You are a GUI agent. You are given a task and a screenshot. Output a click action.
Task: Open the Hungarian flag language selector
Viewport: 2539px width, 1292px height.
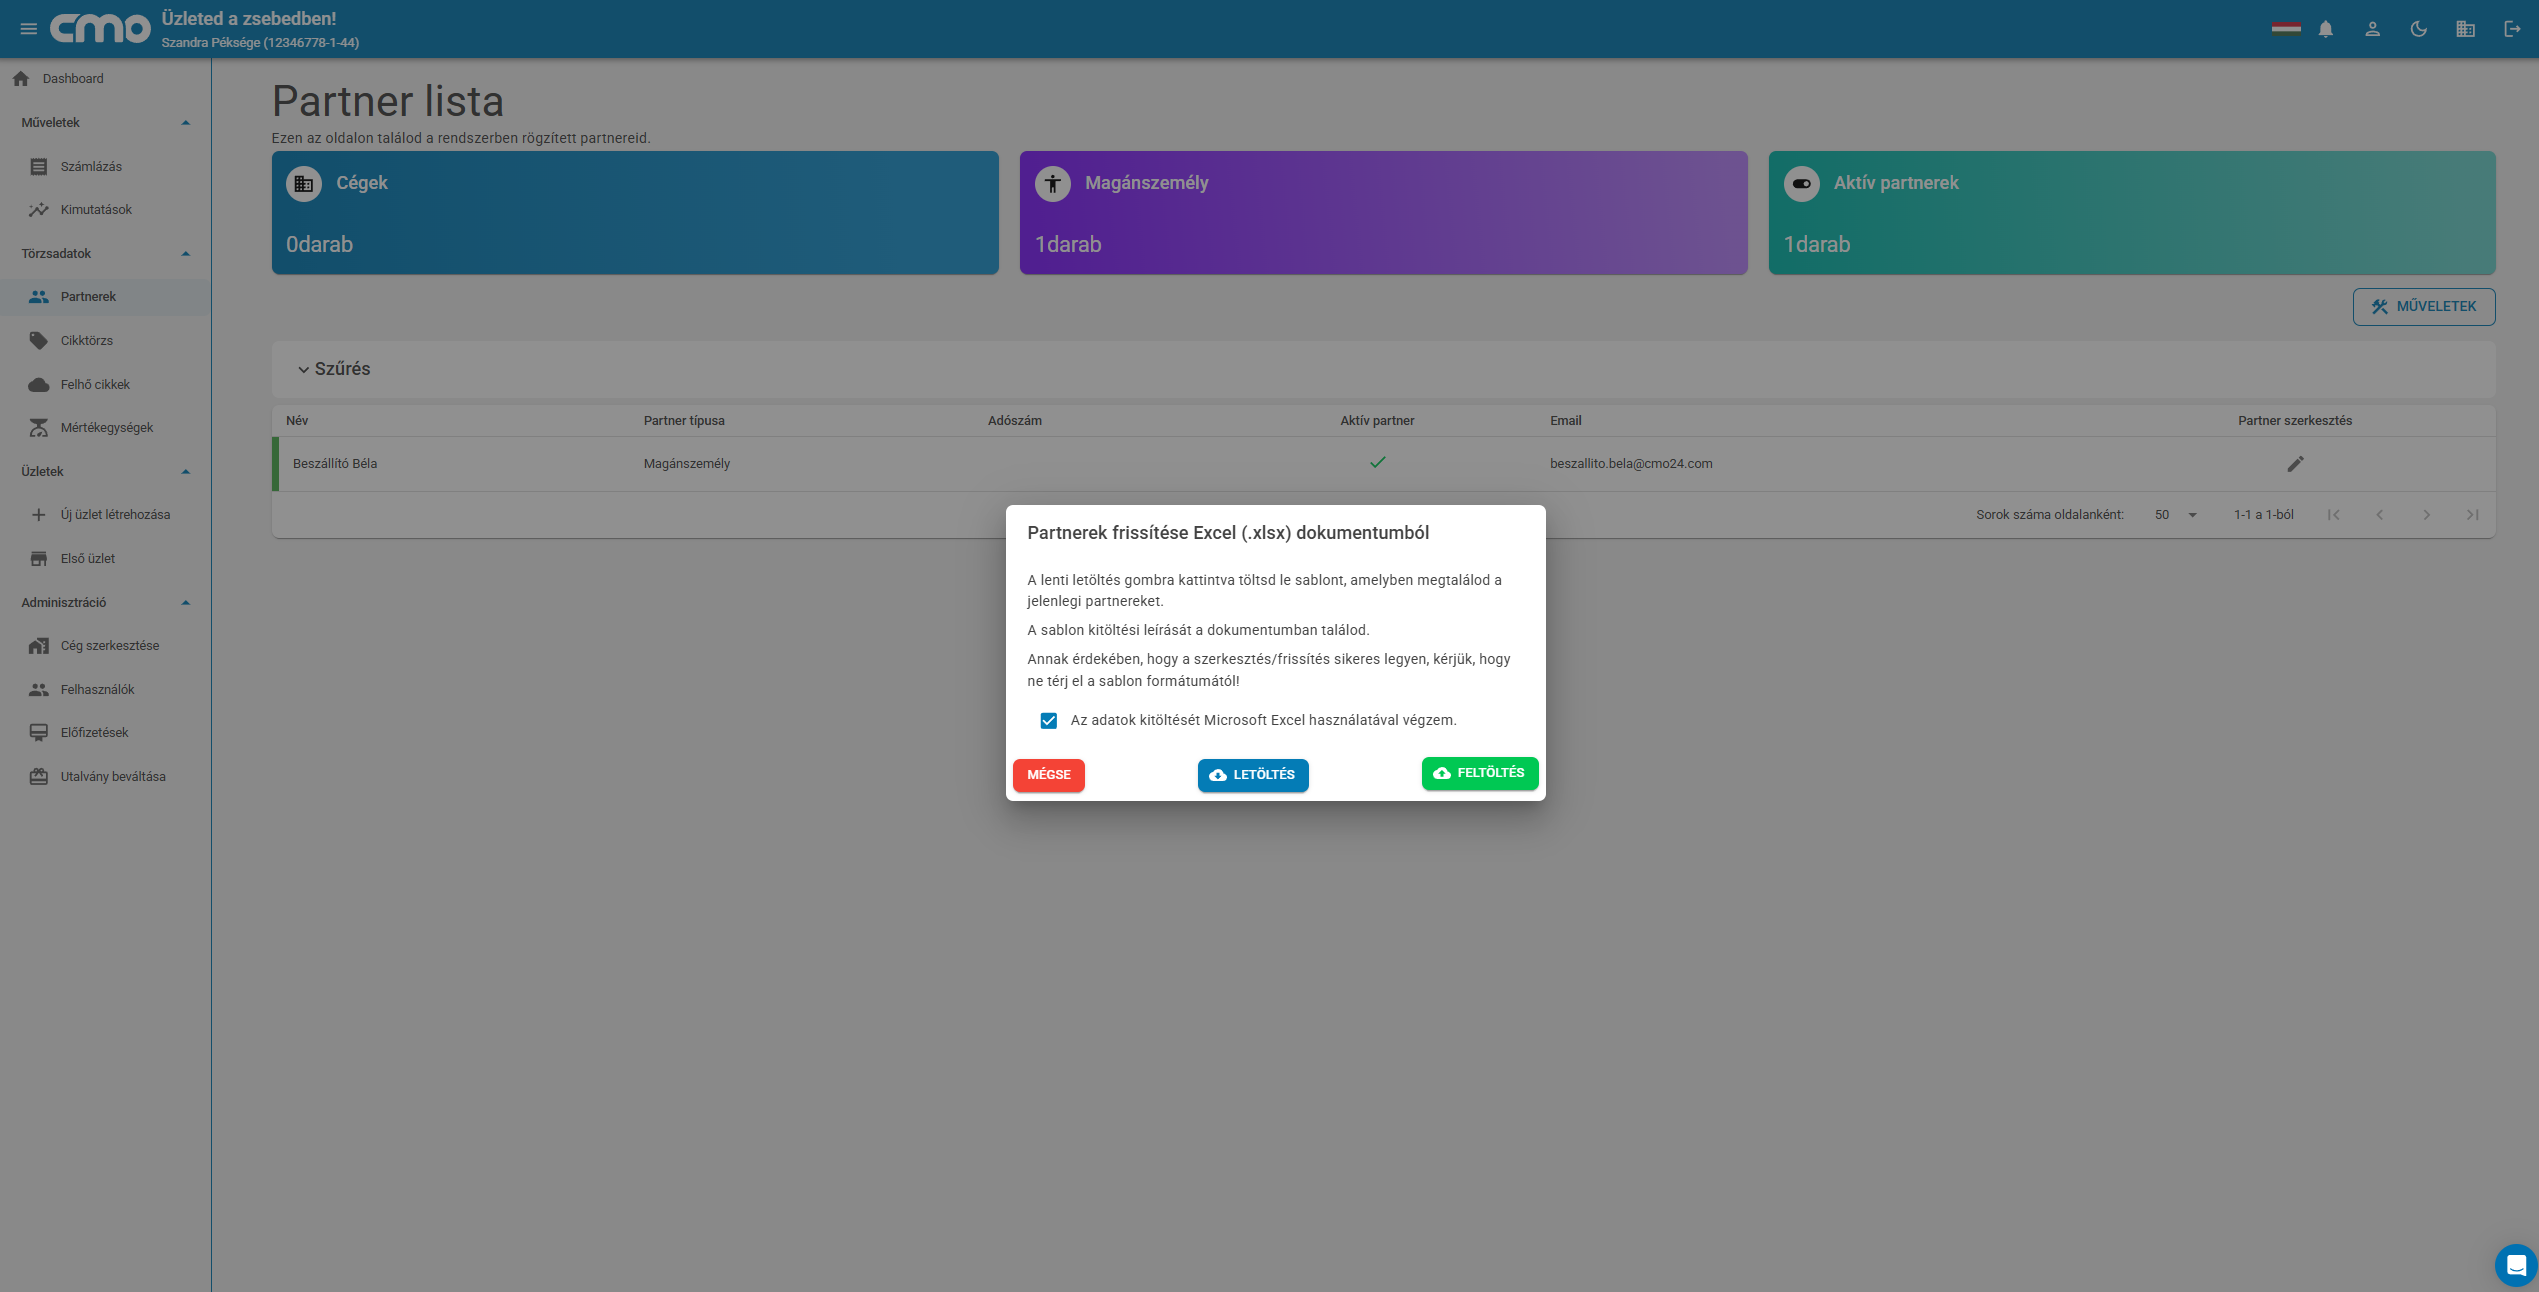2285,29
